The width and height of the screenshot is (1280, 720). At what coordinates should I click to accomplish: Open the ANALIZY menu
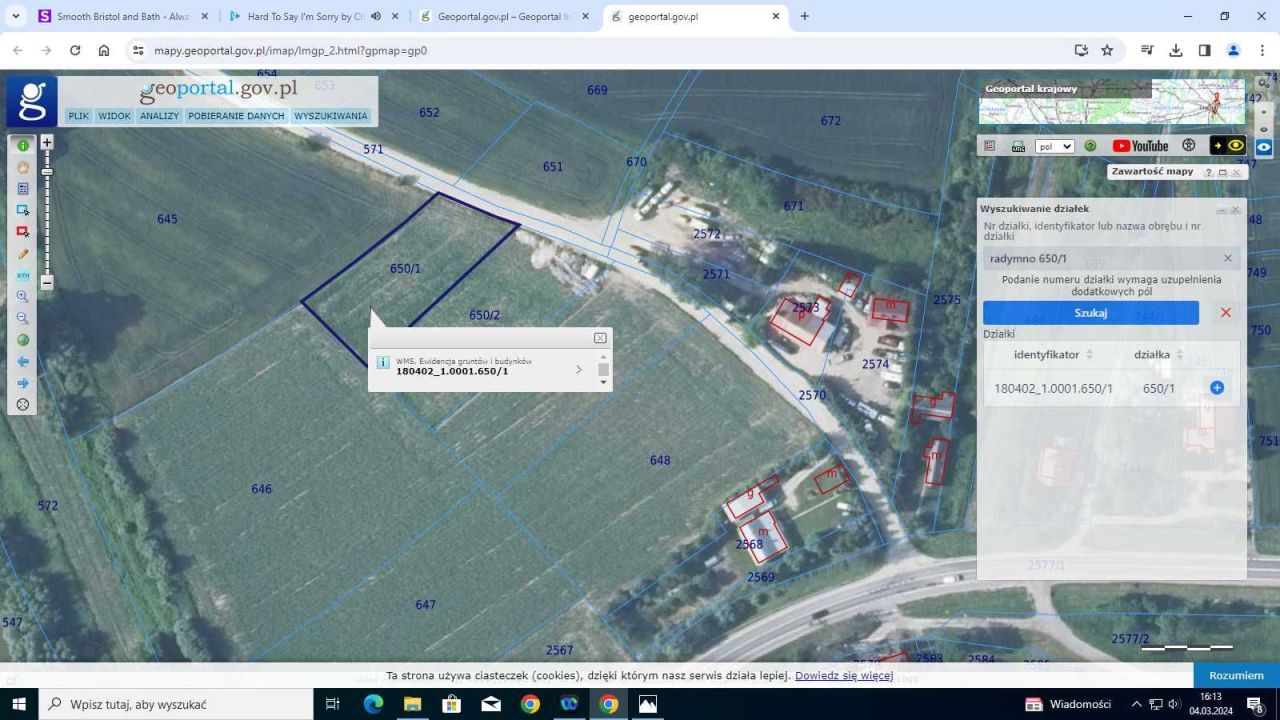[x=159, y=116]
